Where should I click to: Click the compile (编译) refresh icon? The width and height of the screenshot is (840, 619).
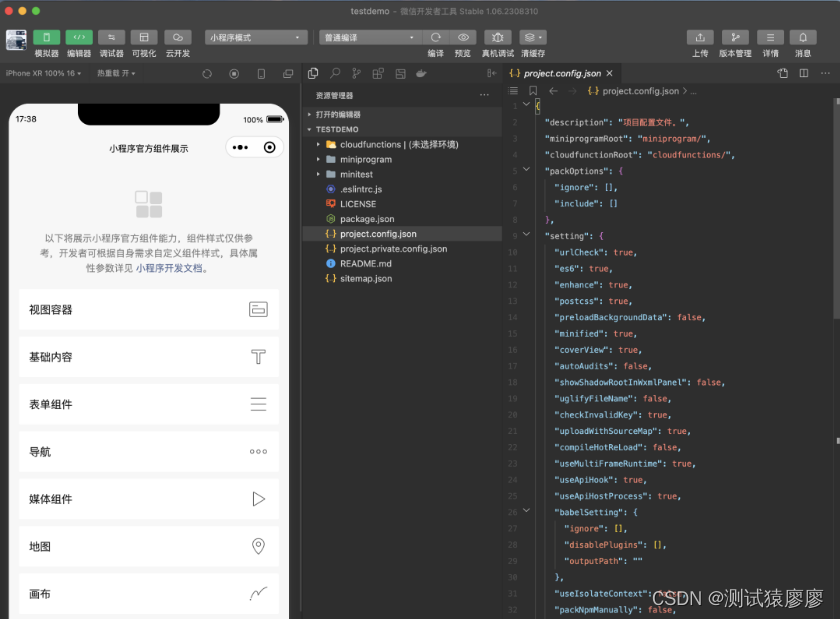point(436,38)
